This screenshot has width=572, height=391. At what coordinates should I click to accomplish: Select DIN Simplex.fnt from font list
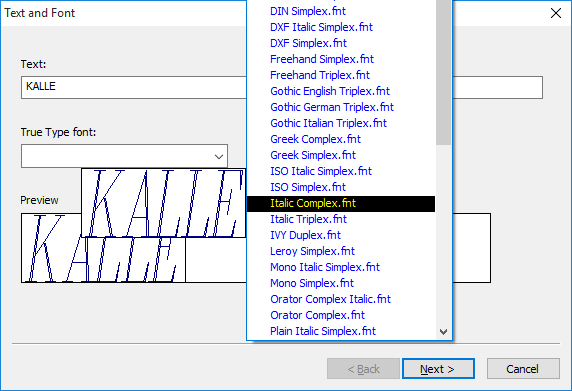[341, 11]
